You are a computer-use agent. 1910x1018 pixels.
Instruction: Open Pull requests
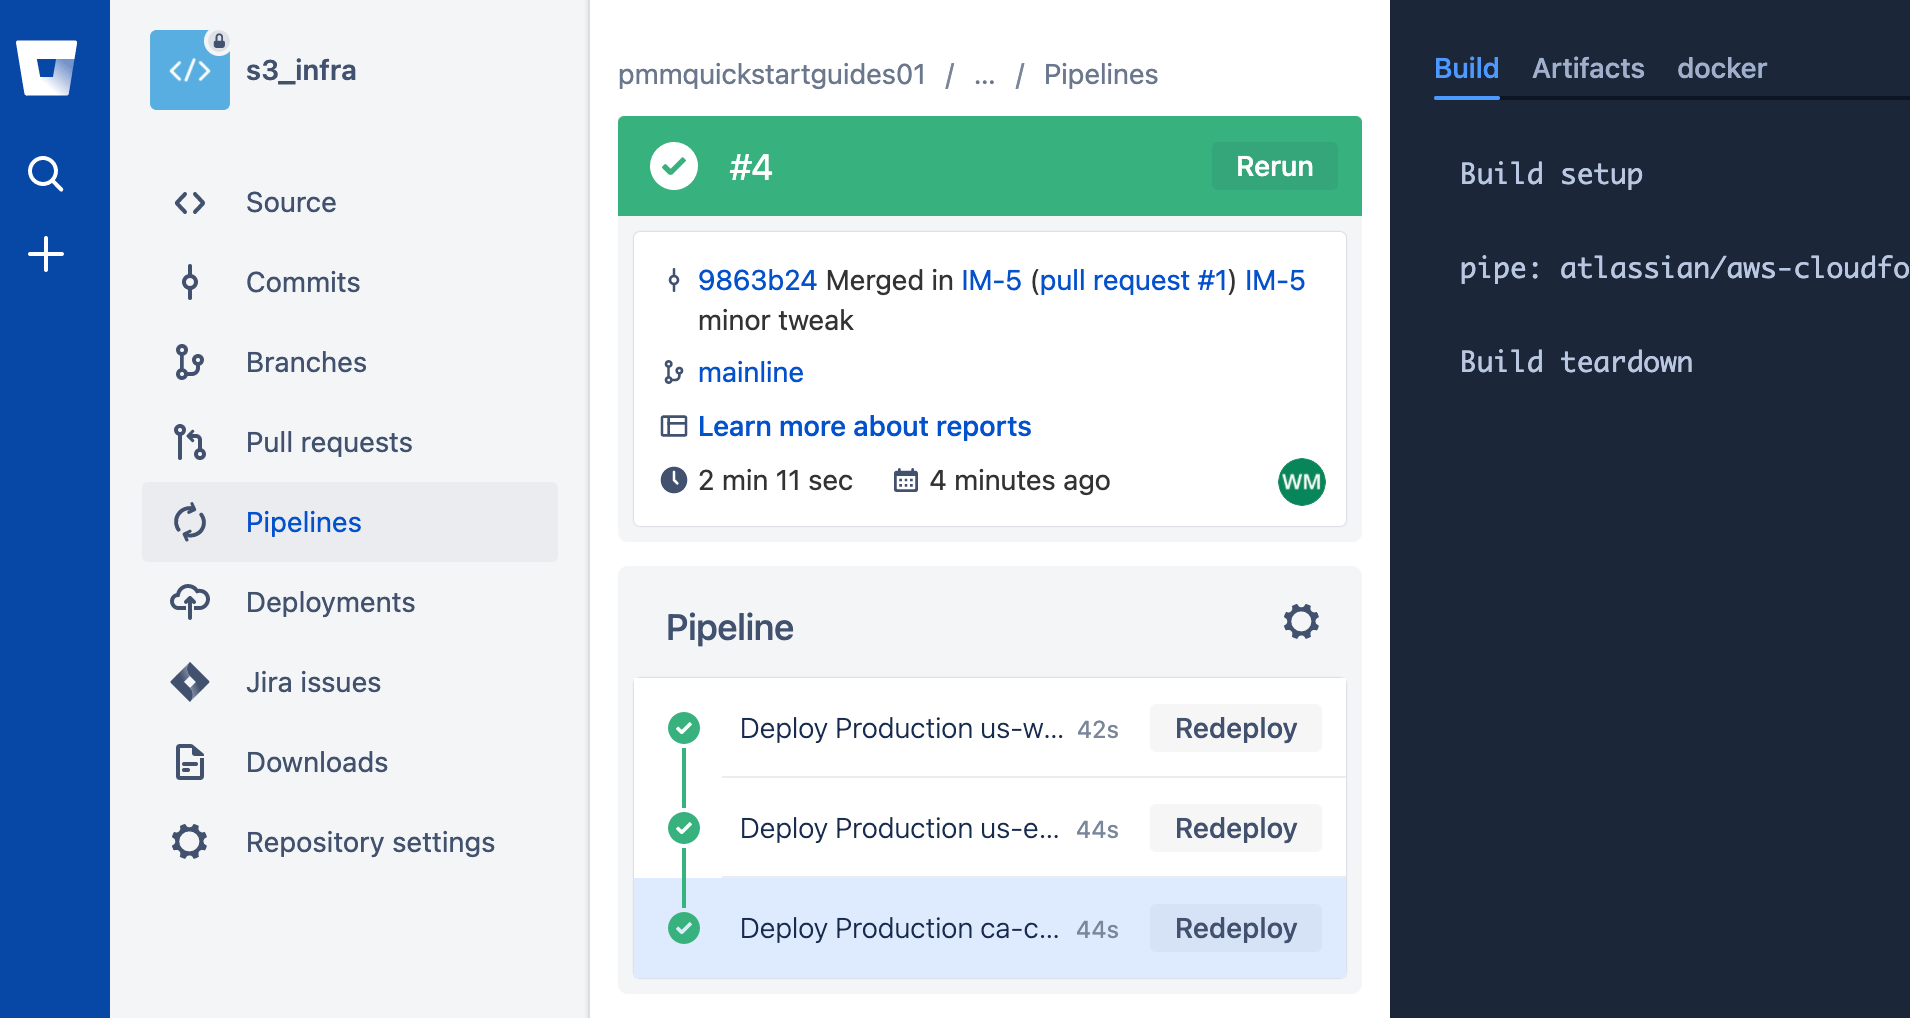(329, 442)
